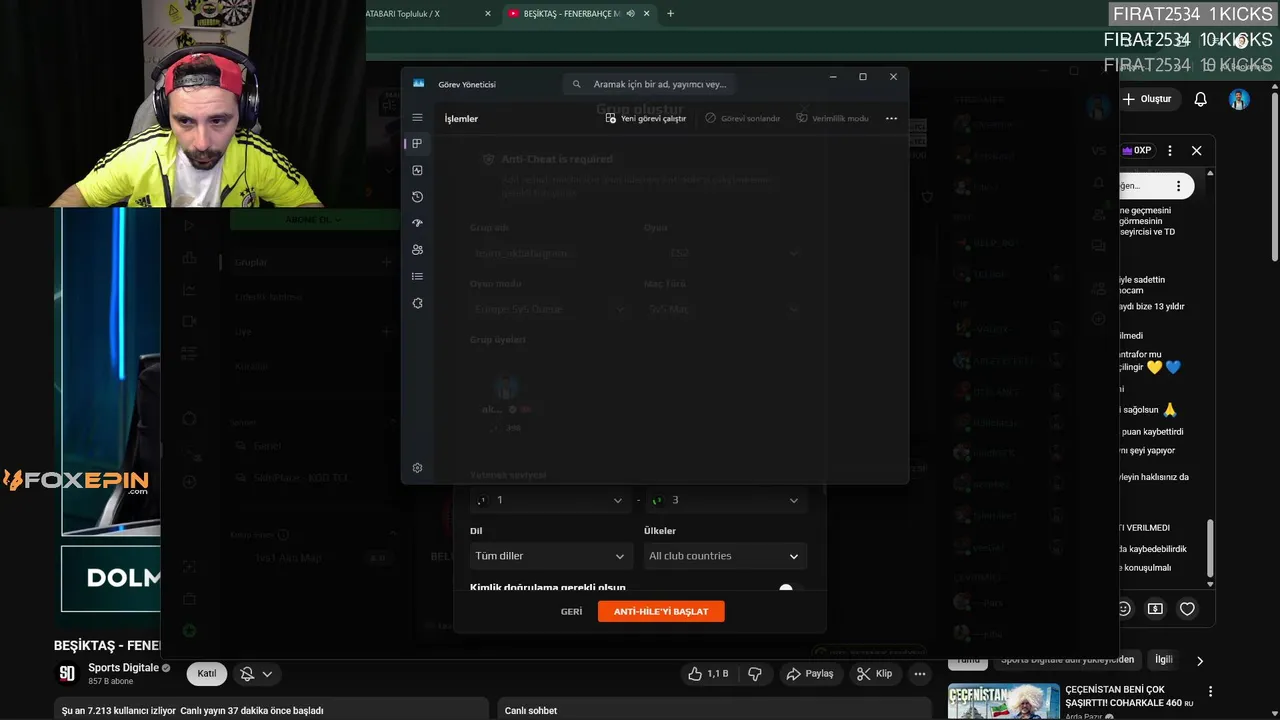Open ÇEÇENİSTAN BENİ ÇOK ŞAŞIRTTI video title

(1130, 696)
